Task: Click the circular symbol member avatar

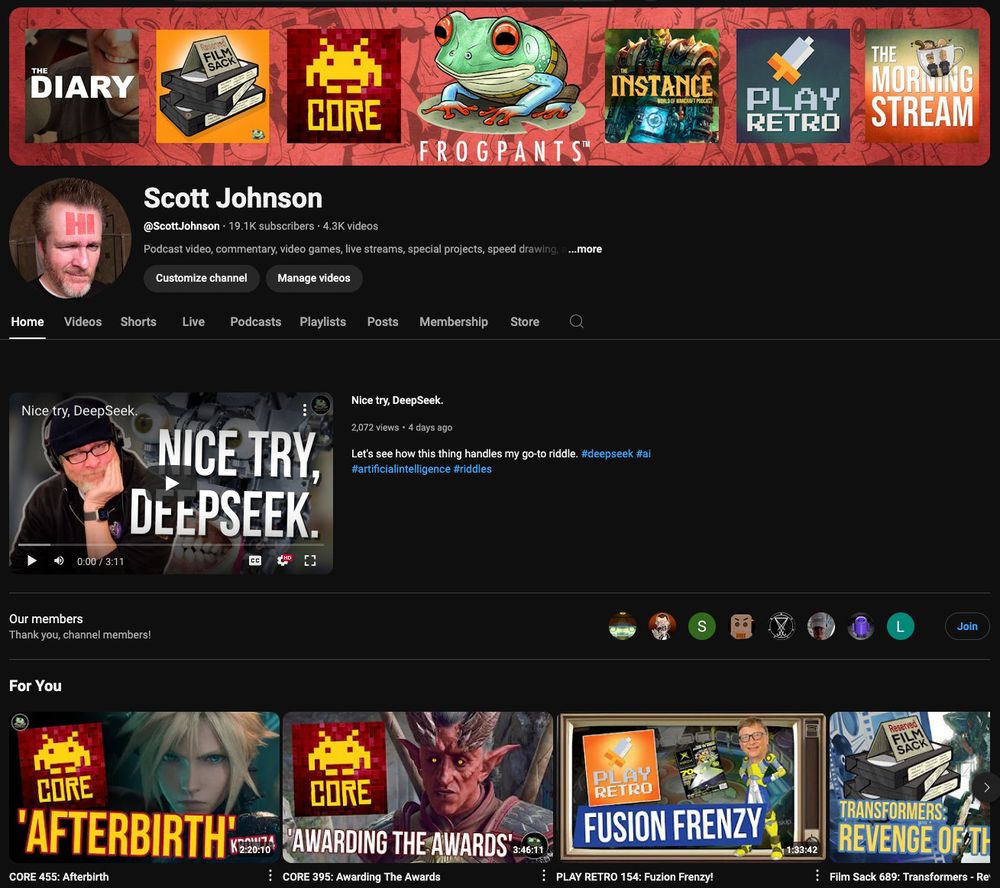Action: point(781,626)
